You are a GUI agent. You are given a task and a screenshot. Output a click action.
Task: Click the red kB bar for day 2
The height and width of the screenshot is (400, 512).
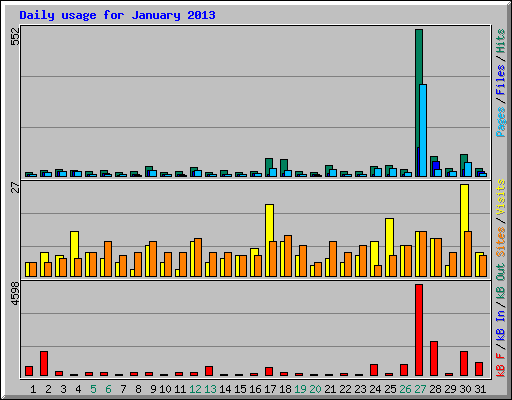(44, 363)
